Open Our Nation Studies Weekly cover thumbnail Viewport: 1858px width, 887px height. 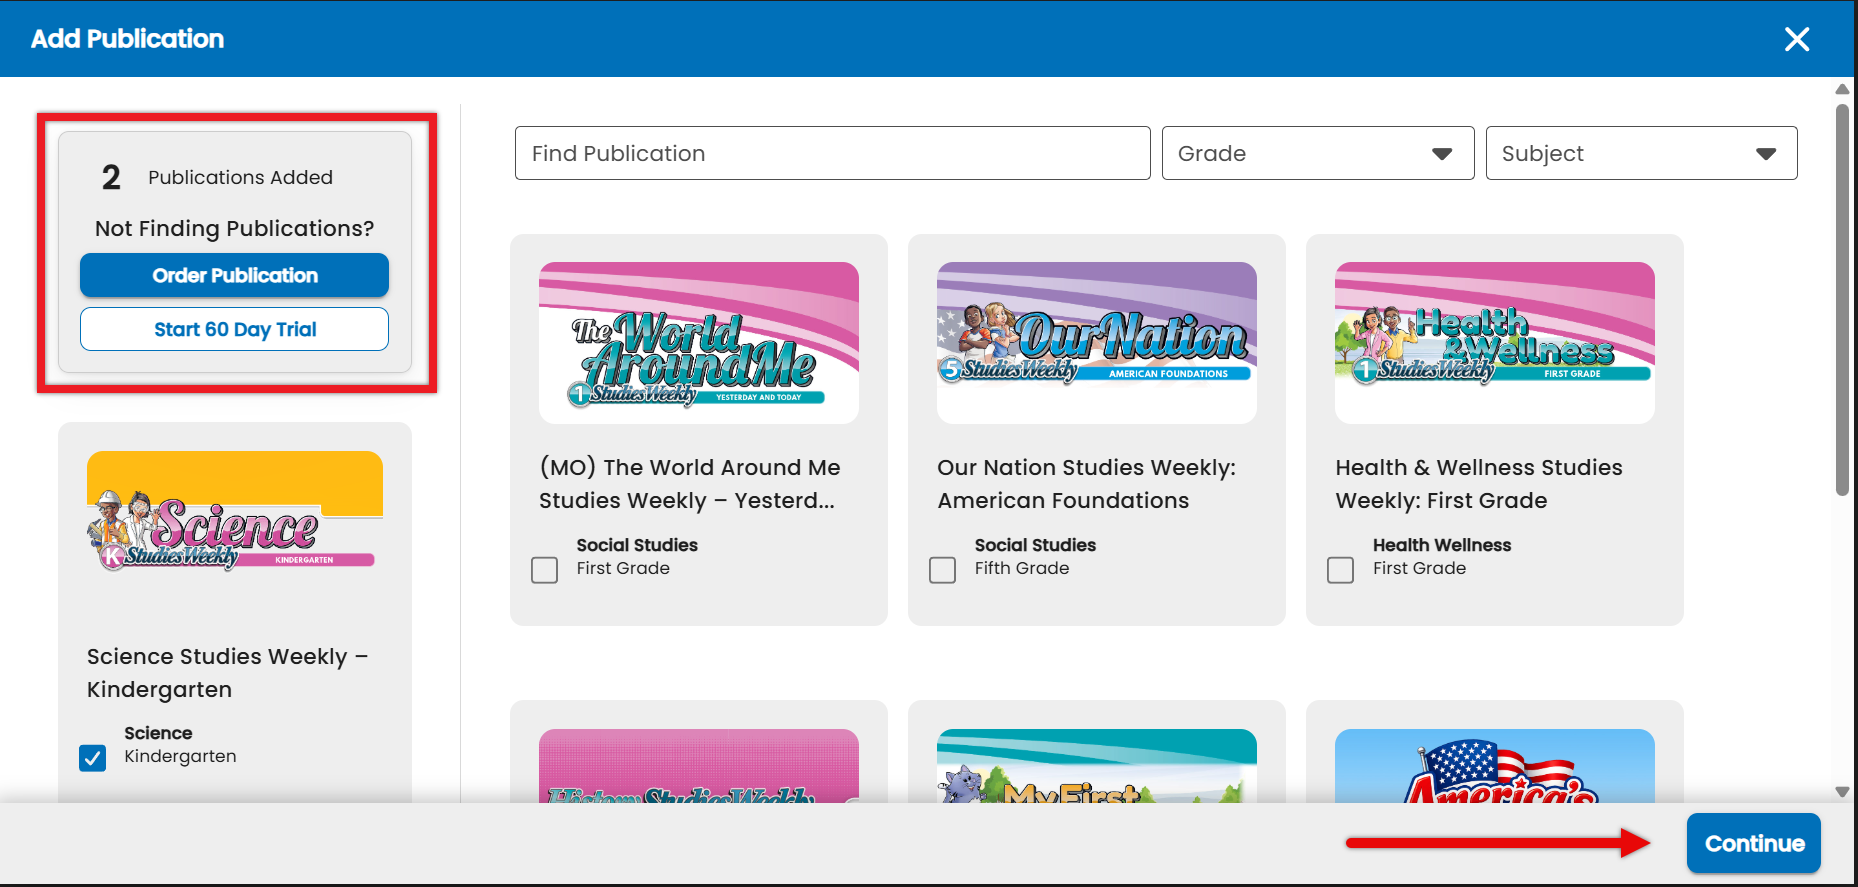(x=1097, y=343)
